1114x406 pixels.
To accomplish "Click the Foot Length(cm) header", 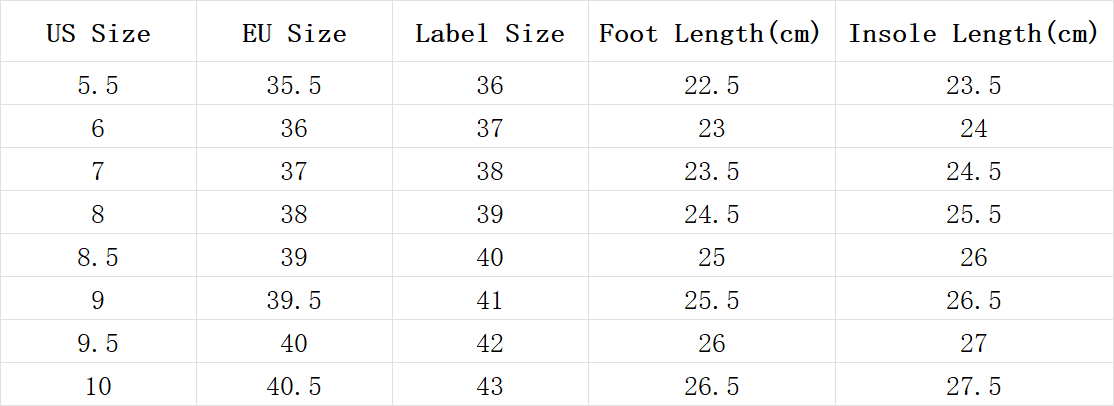I will 711,31.
